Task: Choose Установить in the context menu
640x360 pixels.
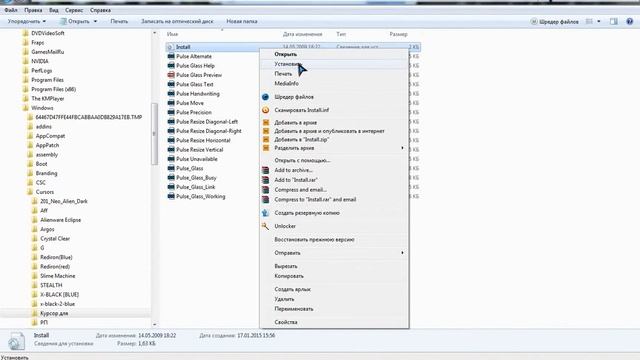Action: pyautogui.click(x=334, y=64)
